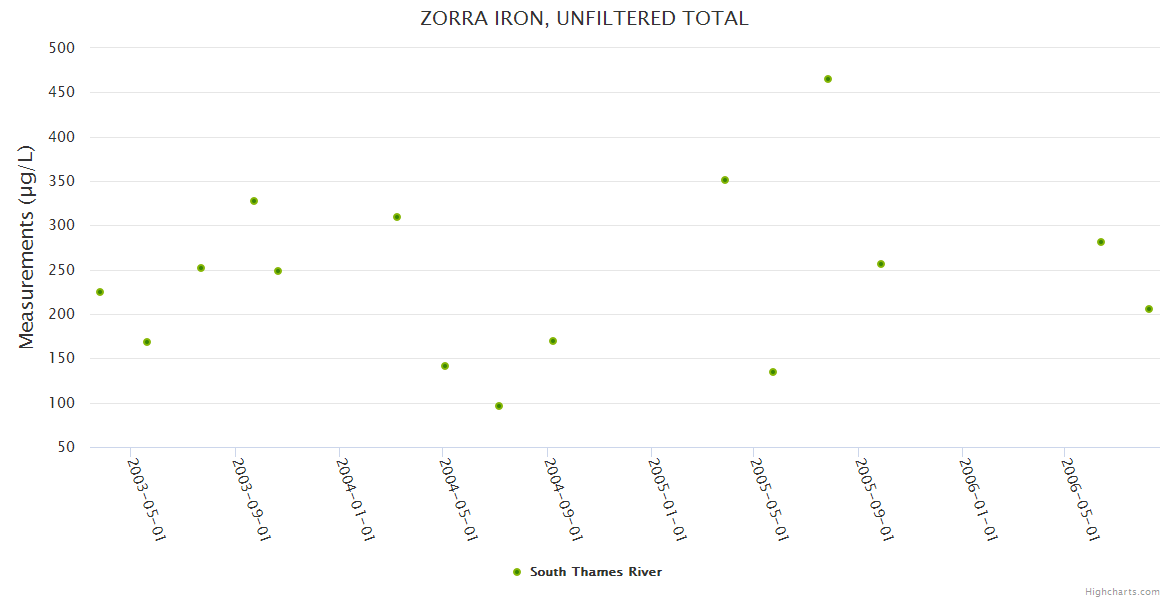Viewport: 1170px width, 600px height.
Task: Click the green legend marker icon
Action: (517, 572)
